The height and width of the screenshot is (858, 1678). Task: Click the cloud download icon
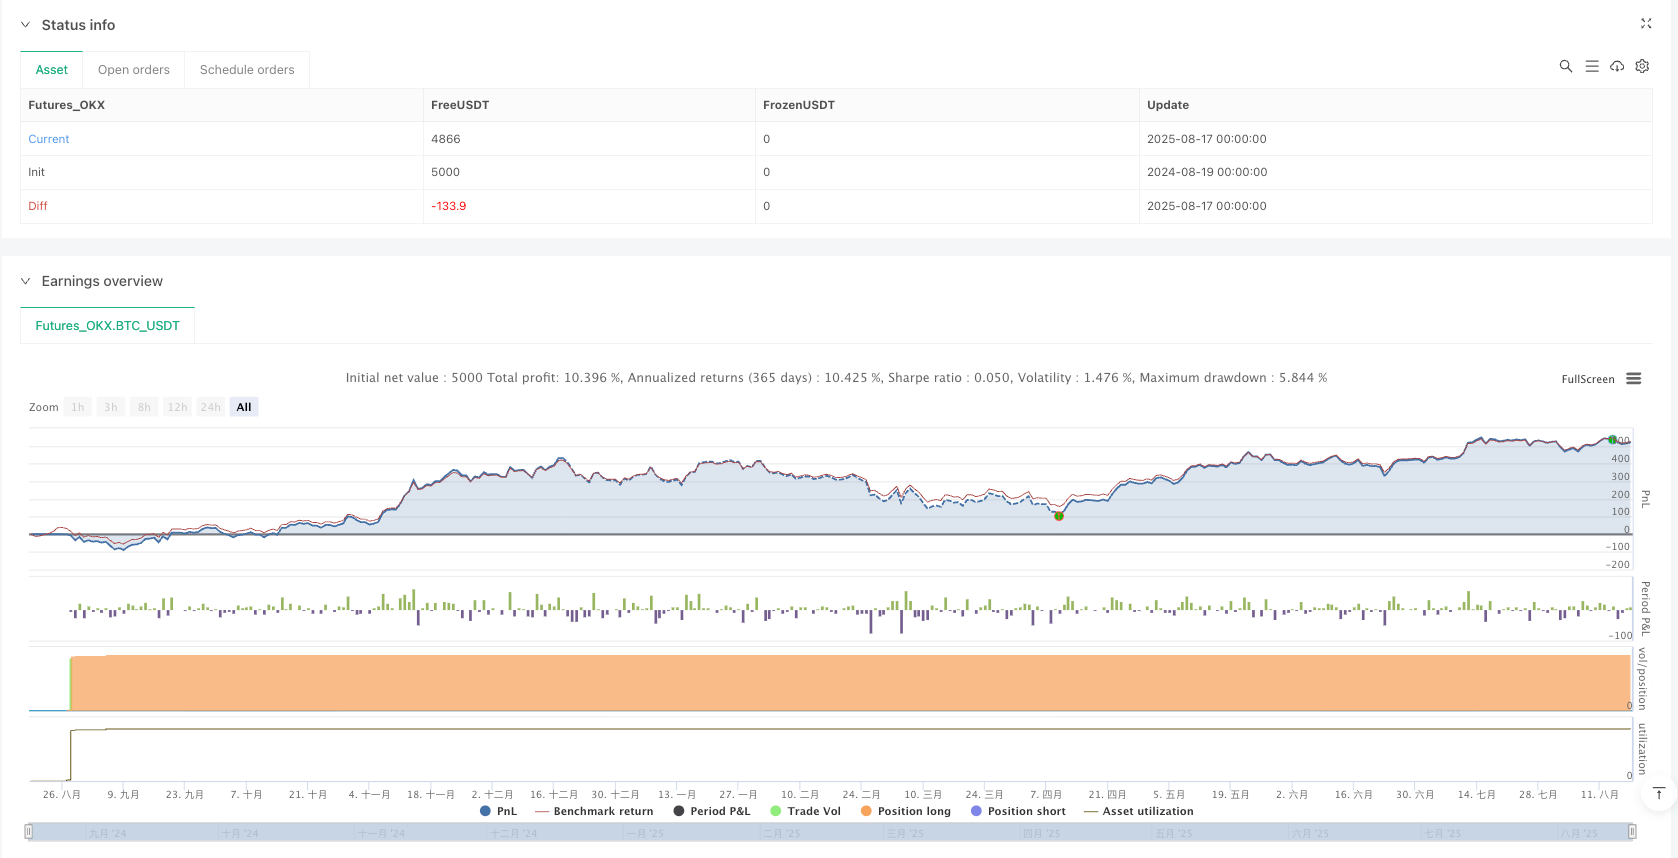click(x=1617, y=66)
